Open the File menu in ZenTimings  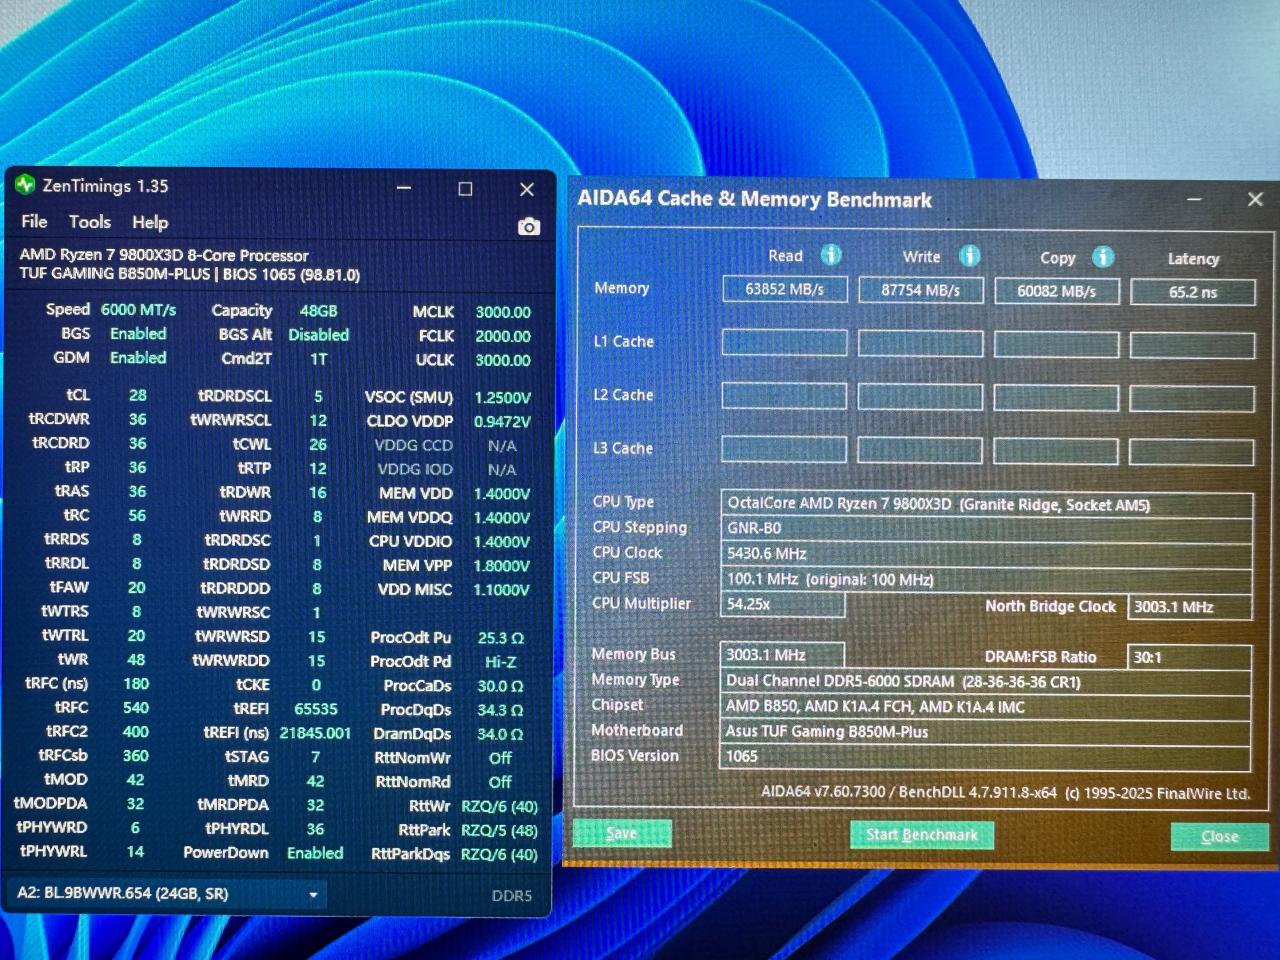coord(34,221)
